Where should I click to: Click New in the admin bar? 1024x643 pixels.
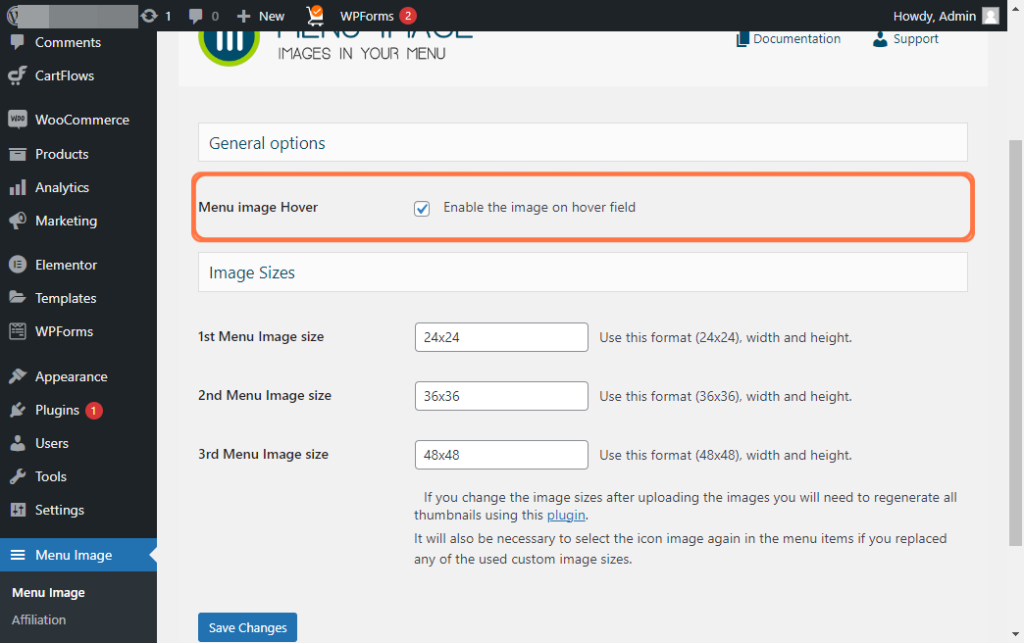click(272, 16)
